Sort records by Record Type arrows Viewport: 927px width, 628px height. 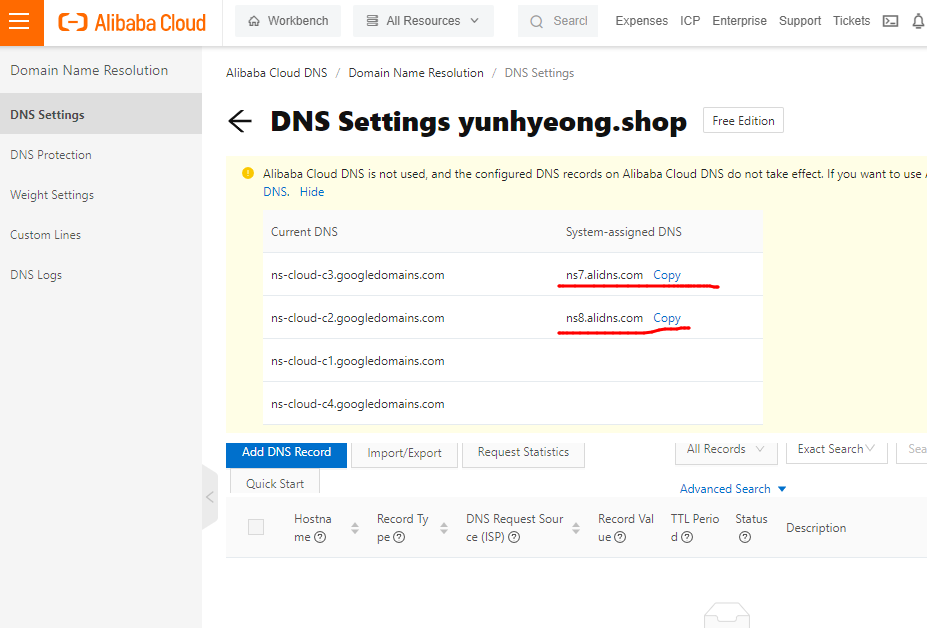coord(444,528)
